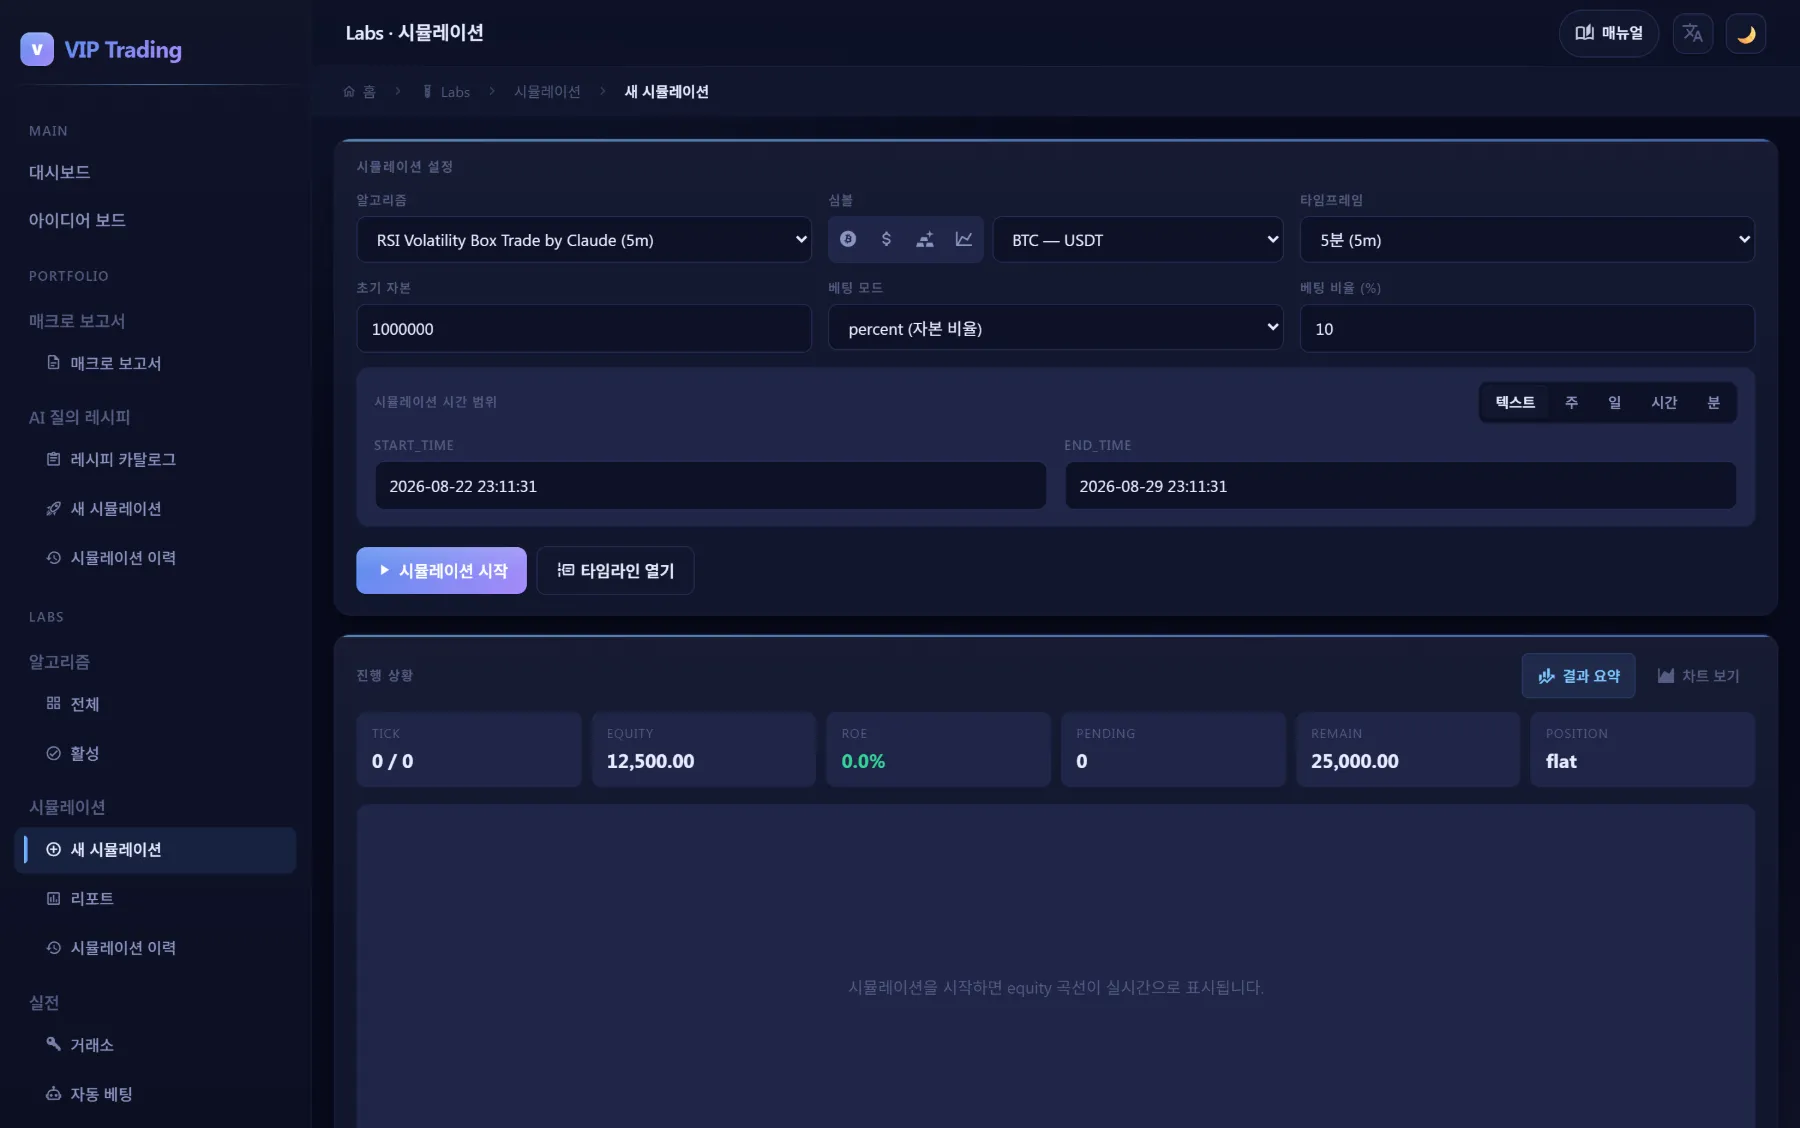The width and height of the screenshot is (1800, 1128).
Task: Open the BTC — USDT symbol dropdown
Action: tap(1138, 240)
